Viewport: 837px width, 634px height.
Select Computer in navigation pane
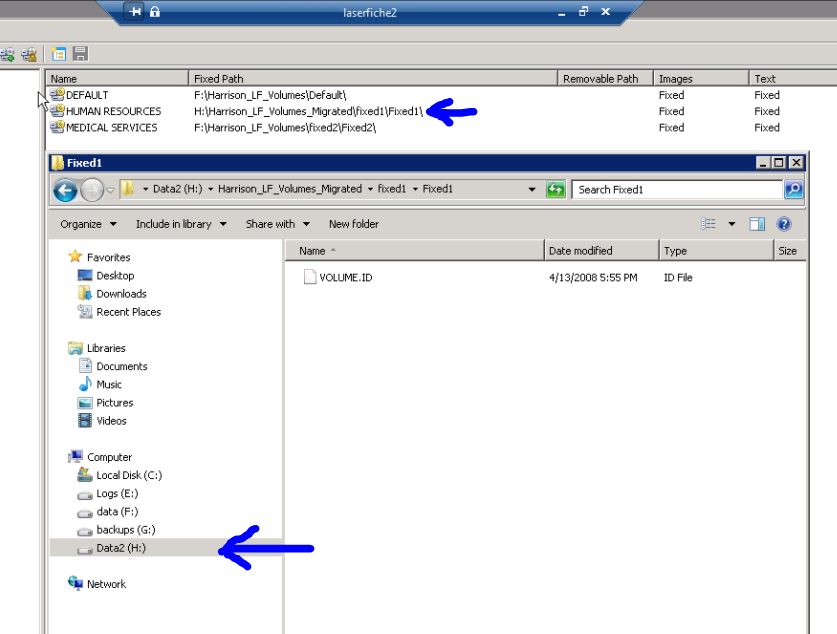(x=109, y=457)
